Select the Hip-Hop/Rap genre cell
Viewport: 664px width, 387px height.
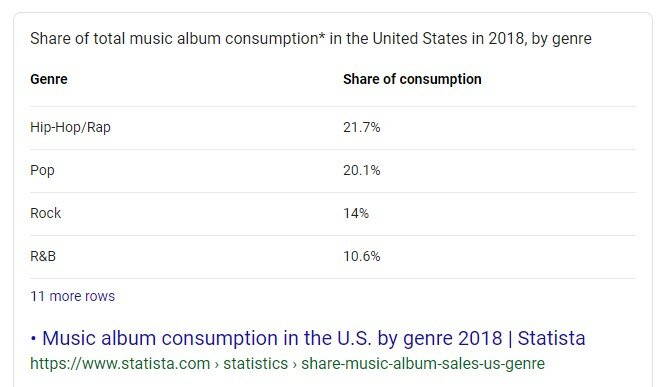70,127
